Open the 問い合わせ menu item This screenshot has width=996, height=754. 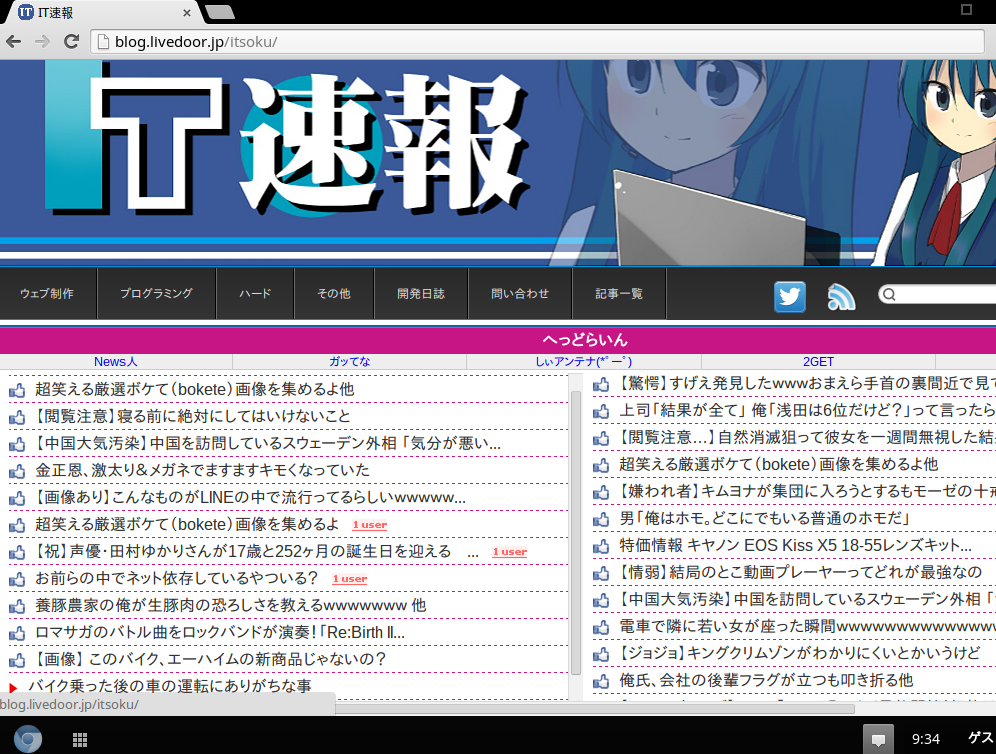click(x=520, y=293)
